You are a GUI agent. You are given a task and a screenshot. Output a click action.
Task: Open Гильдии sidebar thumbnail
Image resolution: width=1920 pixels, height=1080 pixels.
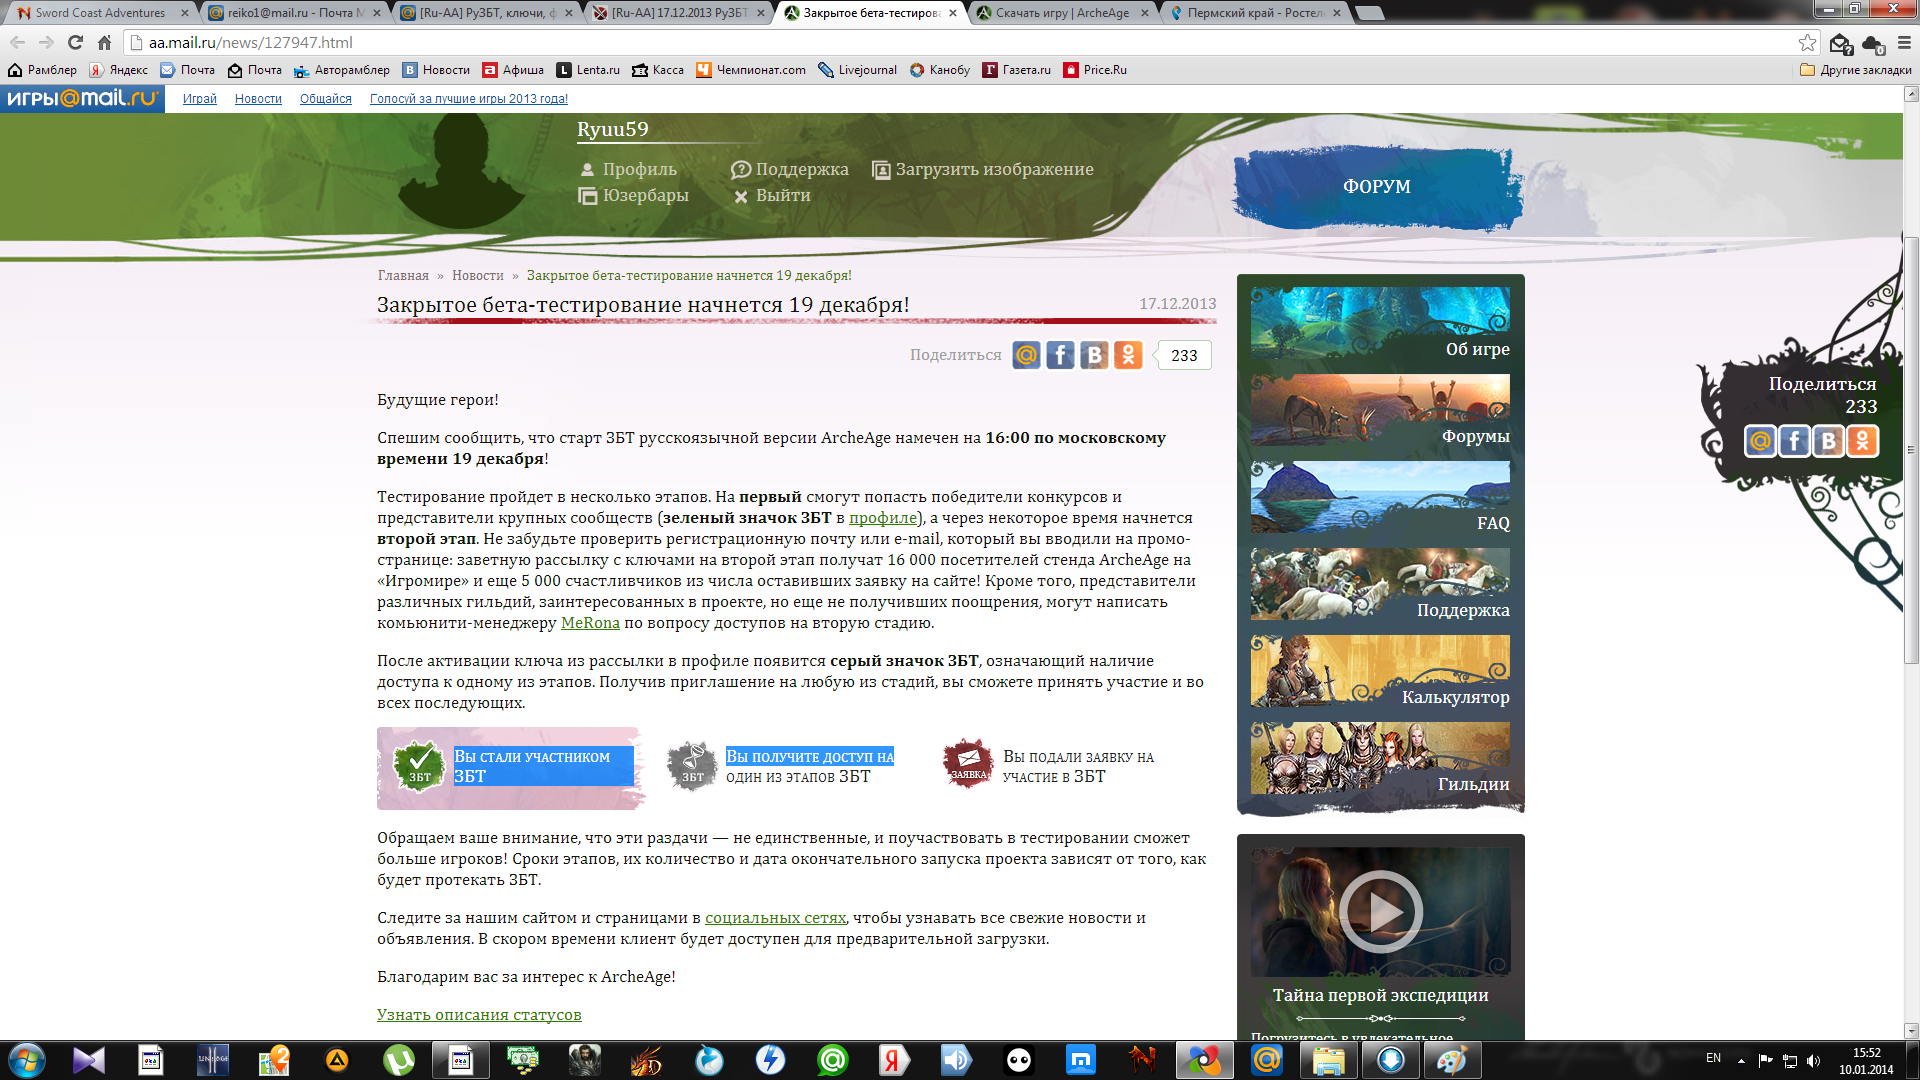click(x=1380, y=759)
